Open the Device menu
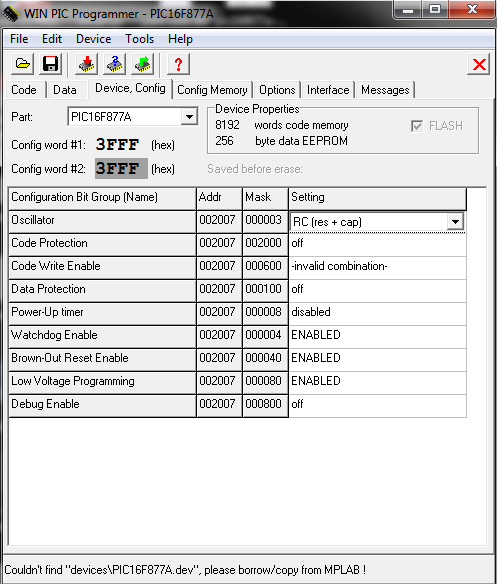The image size is (497, 584). [x=94, y=39]
